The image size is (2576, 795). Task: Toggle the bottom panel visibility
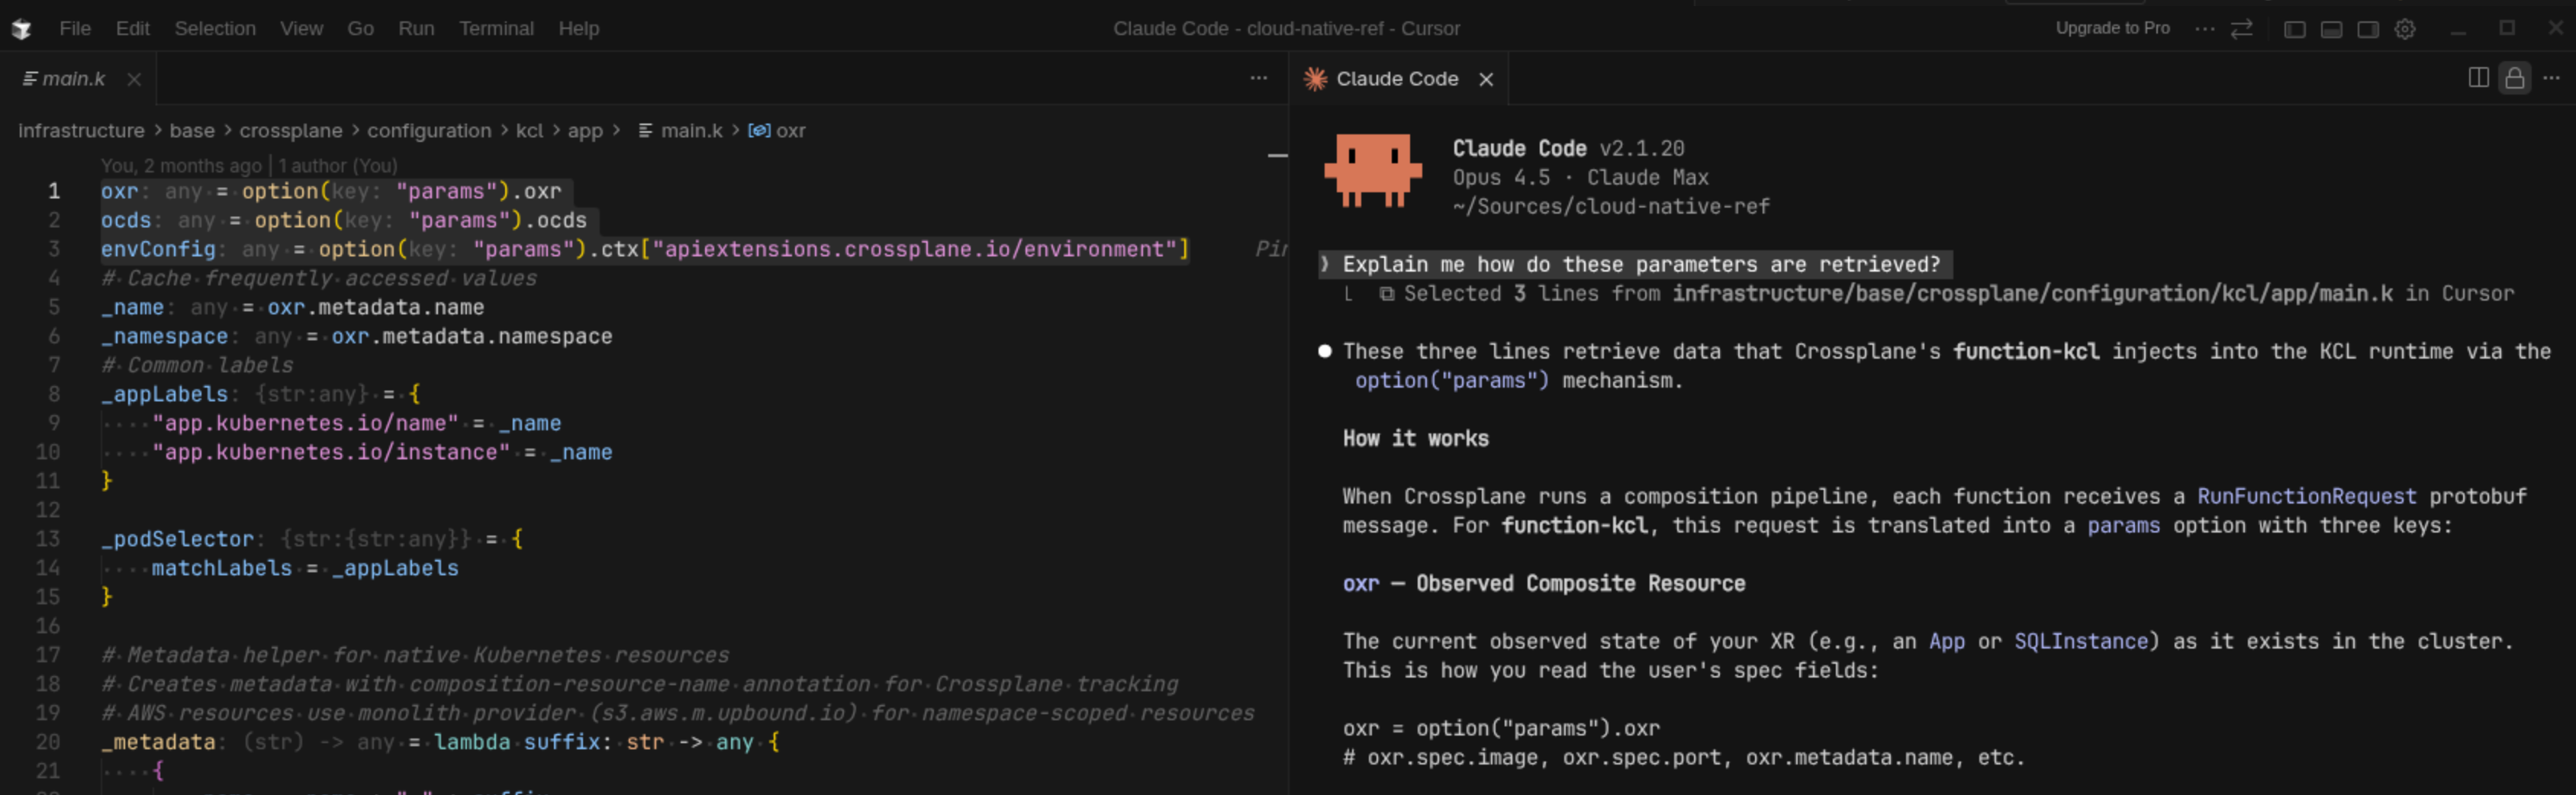[2331, 28]
